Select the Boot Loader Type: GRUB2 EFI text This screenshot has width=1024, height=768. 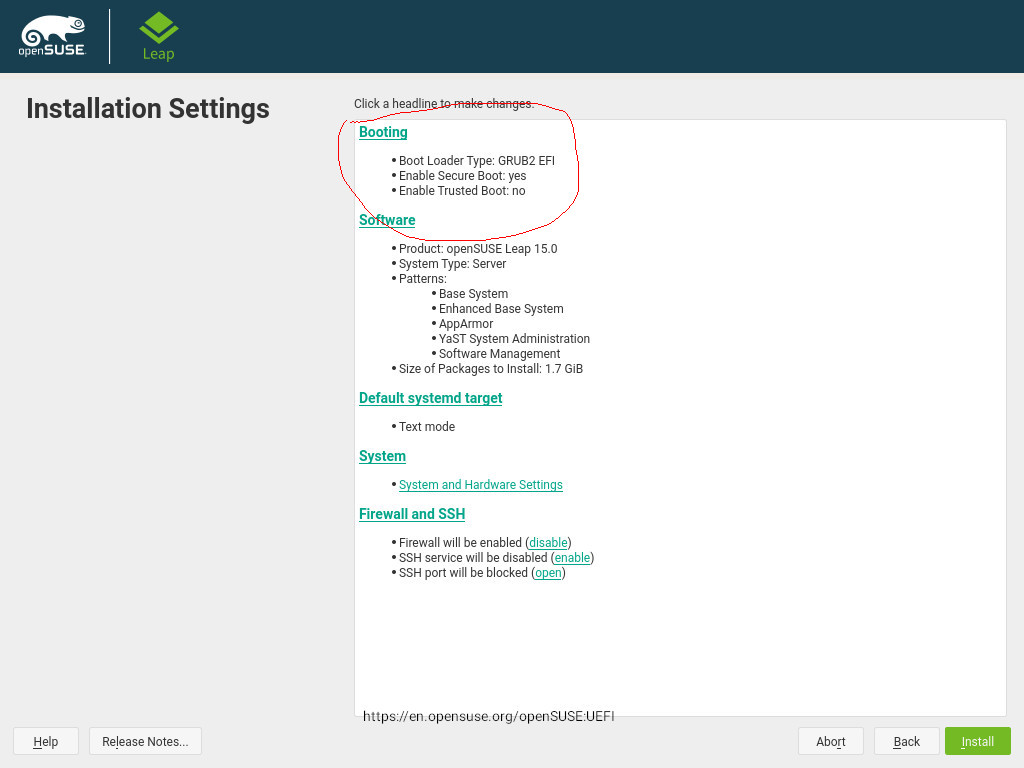point(477,161)
